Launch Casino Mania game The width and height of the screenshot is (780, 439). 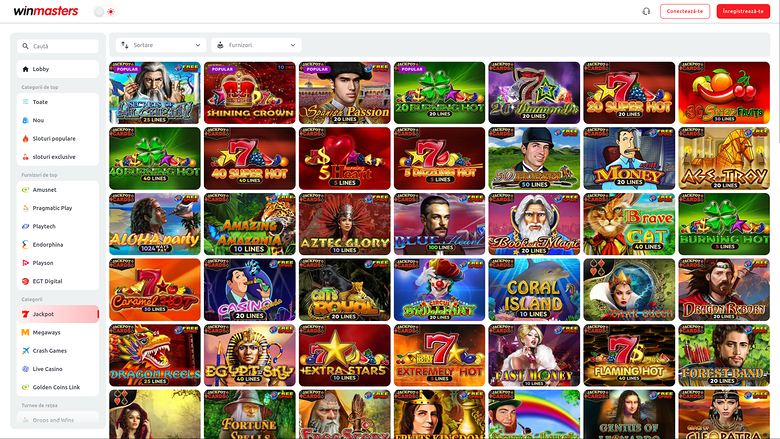pyautogui.click(x=250, y=290)
